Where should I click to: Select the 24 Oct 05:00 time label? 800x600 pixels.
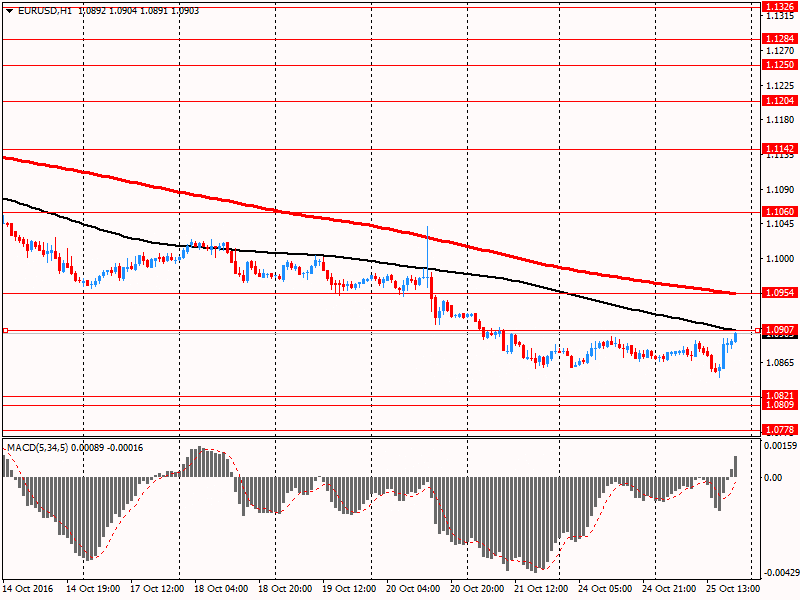605,588
